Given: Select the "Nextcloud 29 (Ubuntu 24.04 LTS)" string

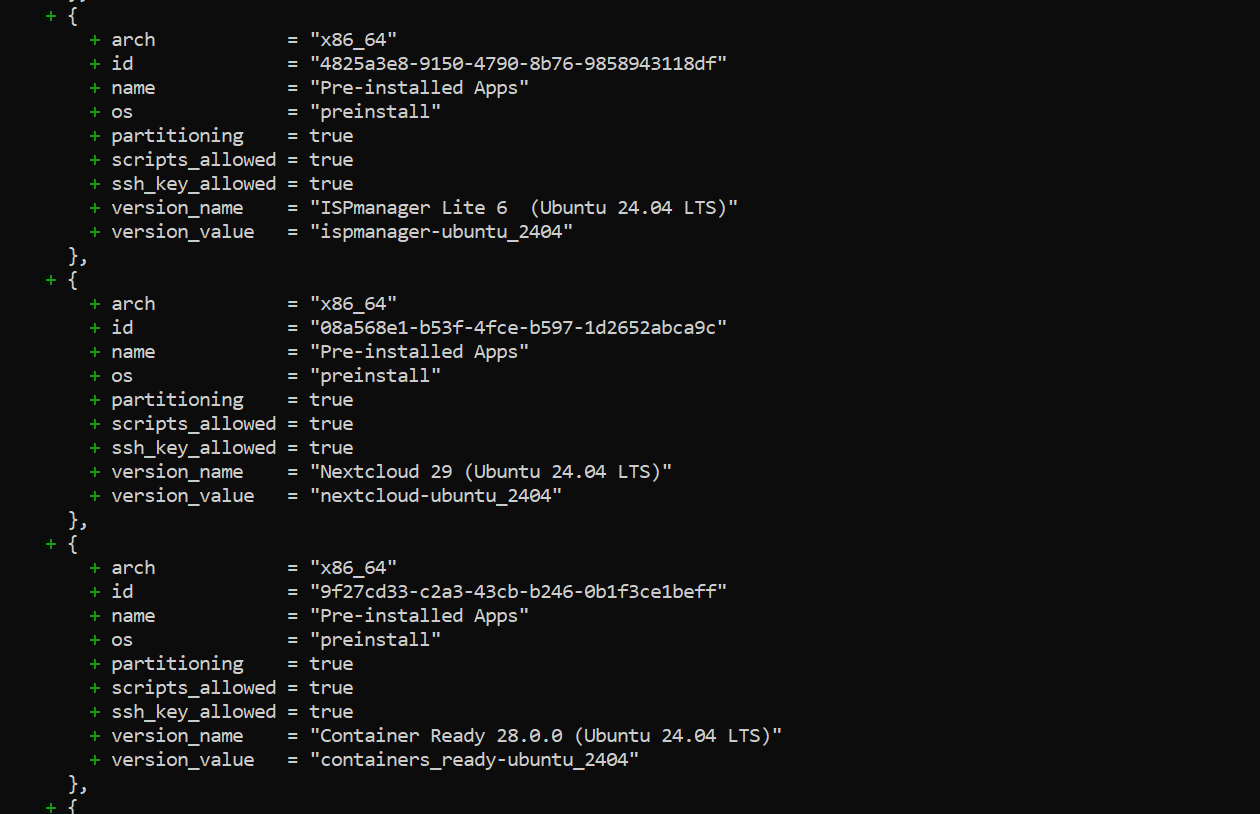Looking at the screenshot, I should 490,472.
